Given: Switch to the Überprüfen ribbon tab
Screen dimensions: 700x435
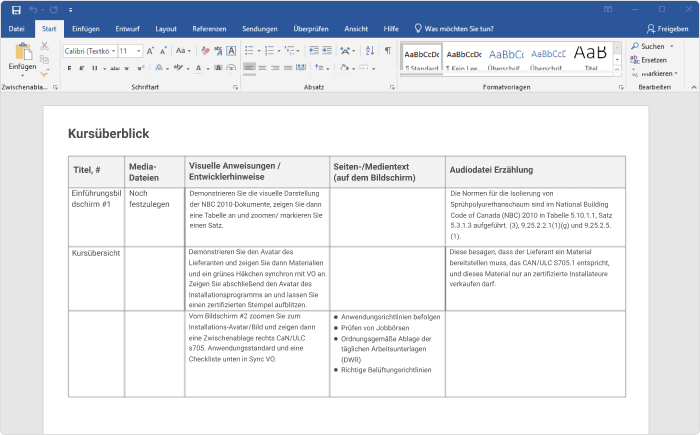Looking at the screenshot, I should point(311,29).
